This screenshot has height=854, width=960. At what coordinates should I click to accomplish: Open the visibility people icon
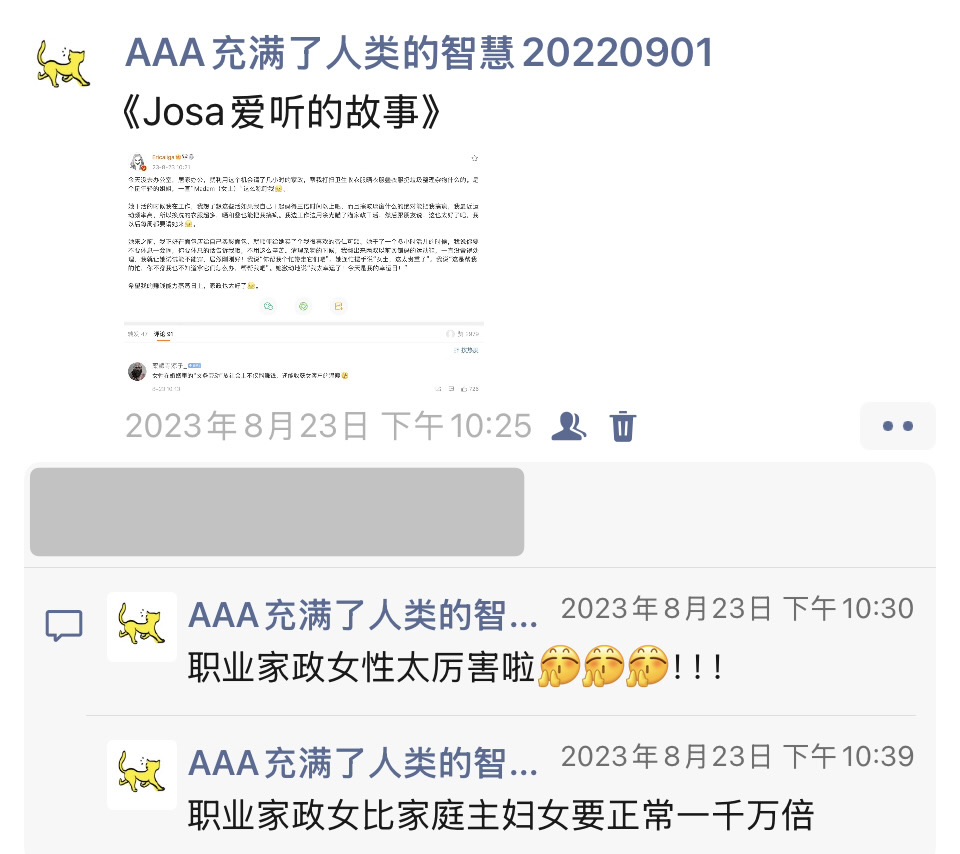click(568, 426)
